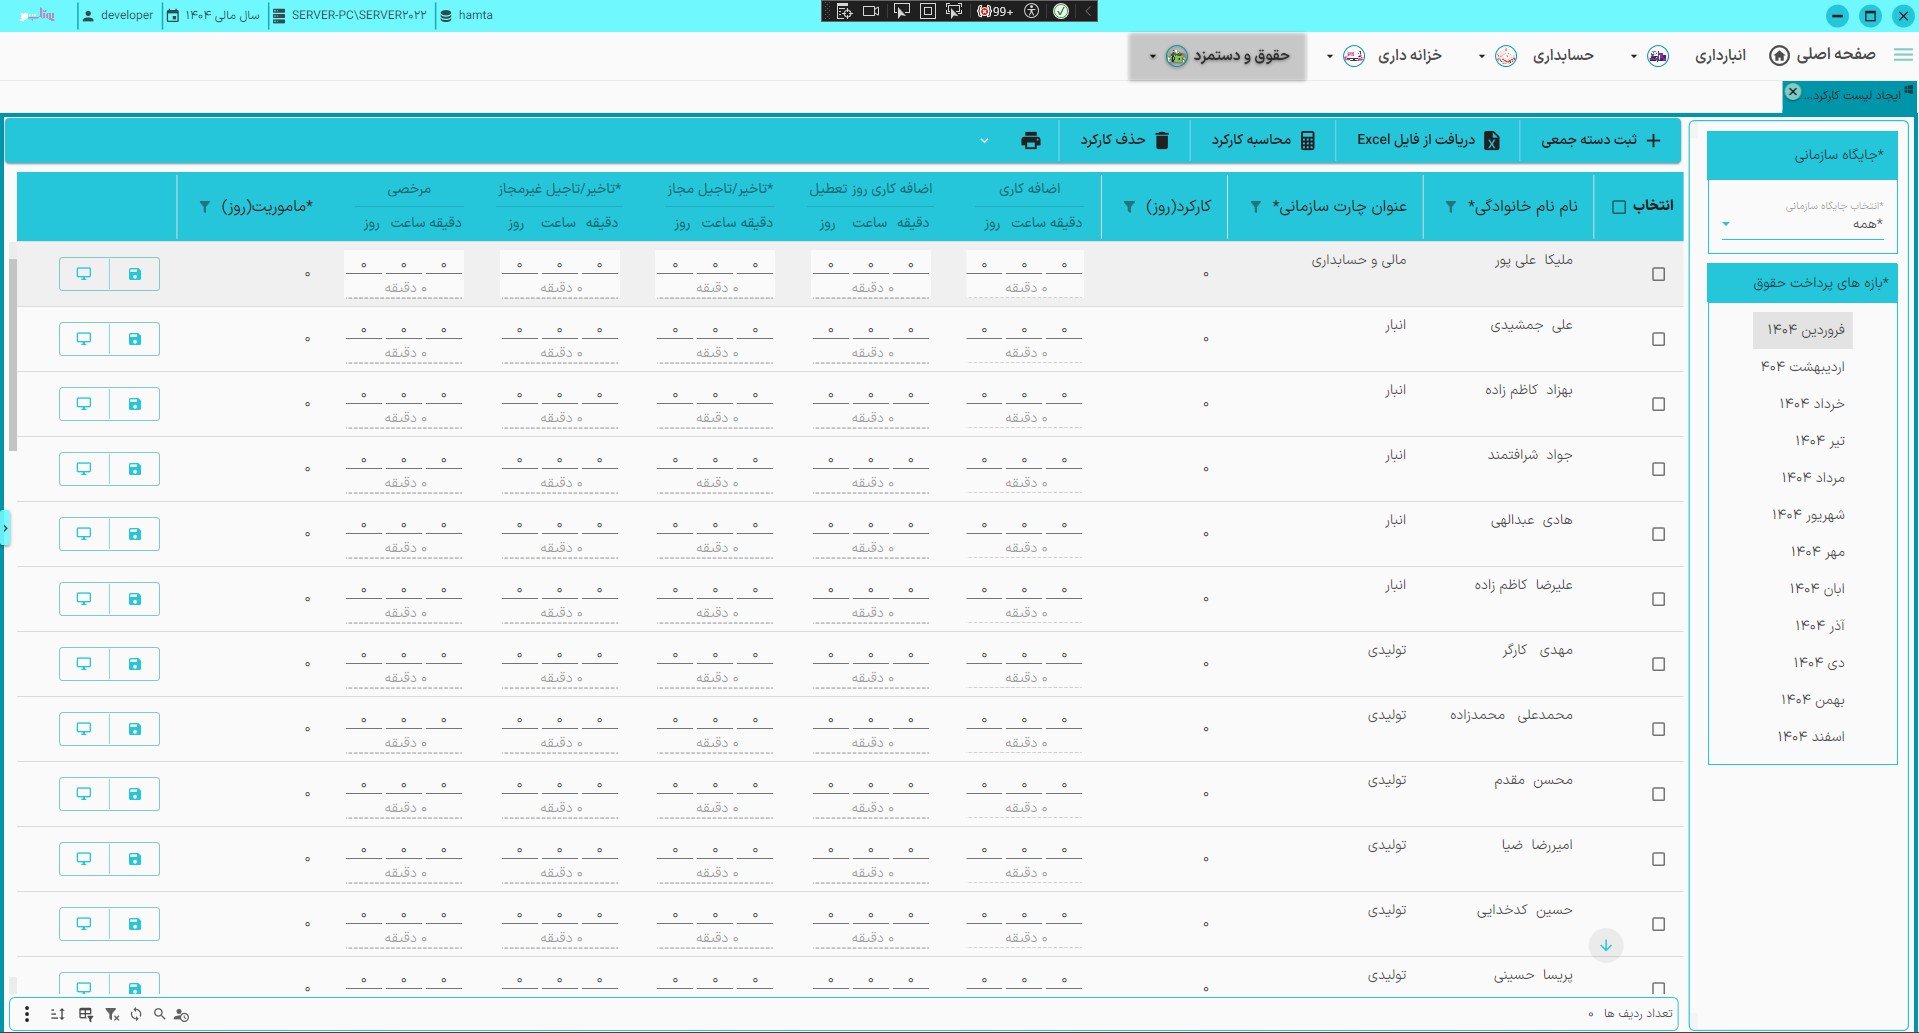
Task: Click the user history icon in bottom bar
Action: (181, 1014)
